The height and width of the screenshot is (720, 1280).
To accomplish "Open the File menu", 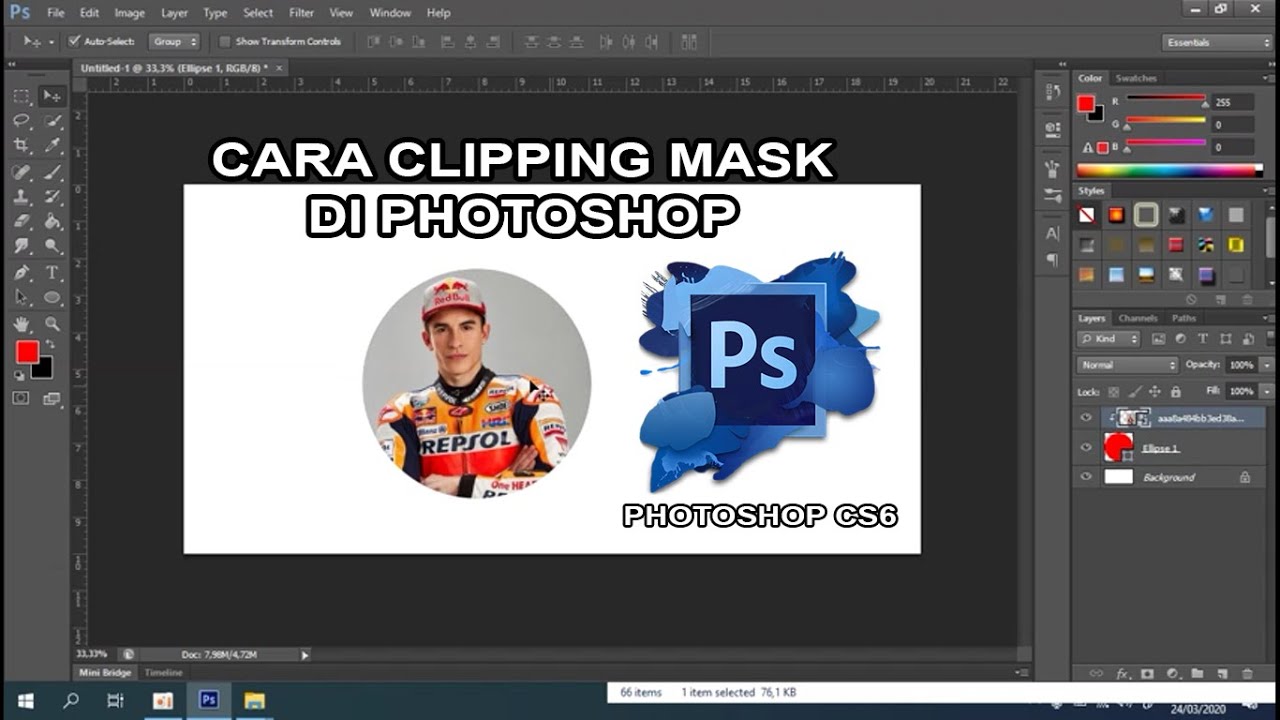I will coord(56,13).
